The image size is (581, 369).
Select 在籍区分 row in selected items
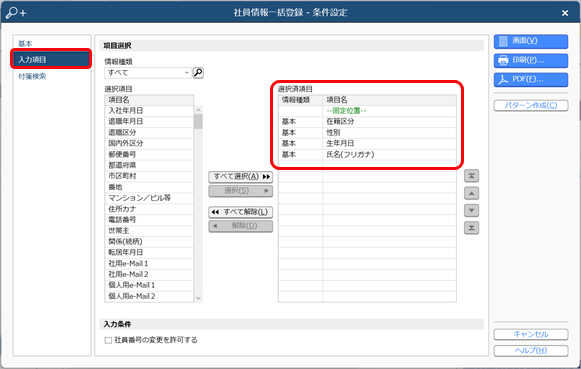coord(367,122)
